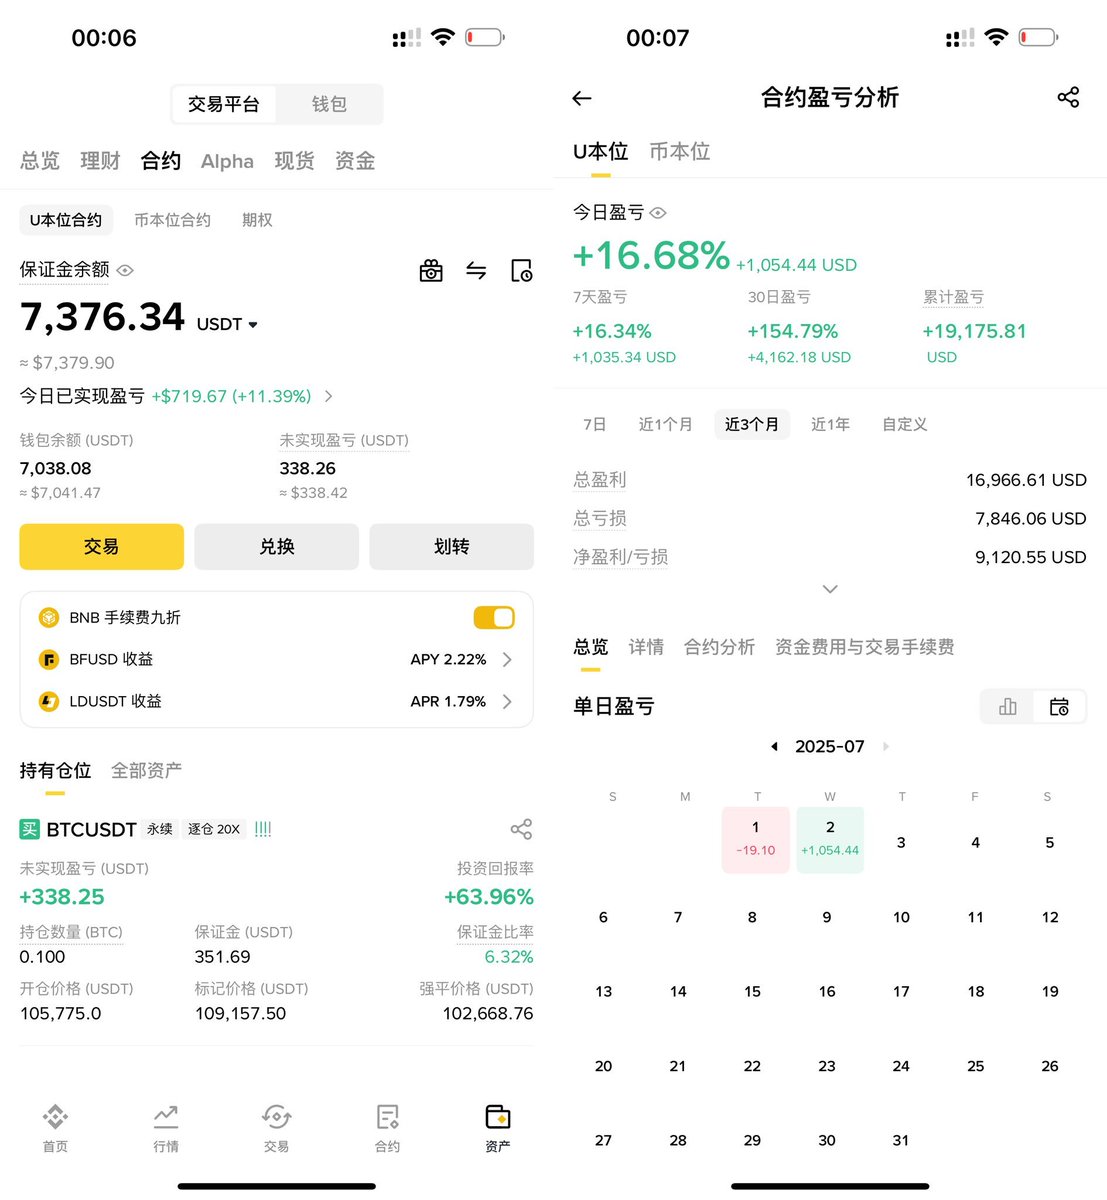
Task: Tap the 划转 transfer button
Action: [x=452, y=547]
